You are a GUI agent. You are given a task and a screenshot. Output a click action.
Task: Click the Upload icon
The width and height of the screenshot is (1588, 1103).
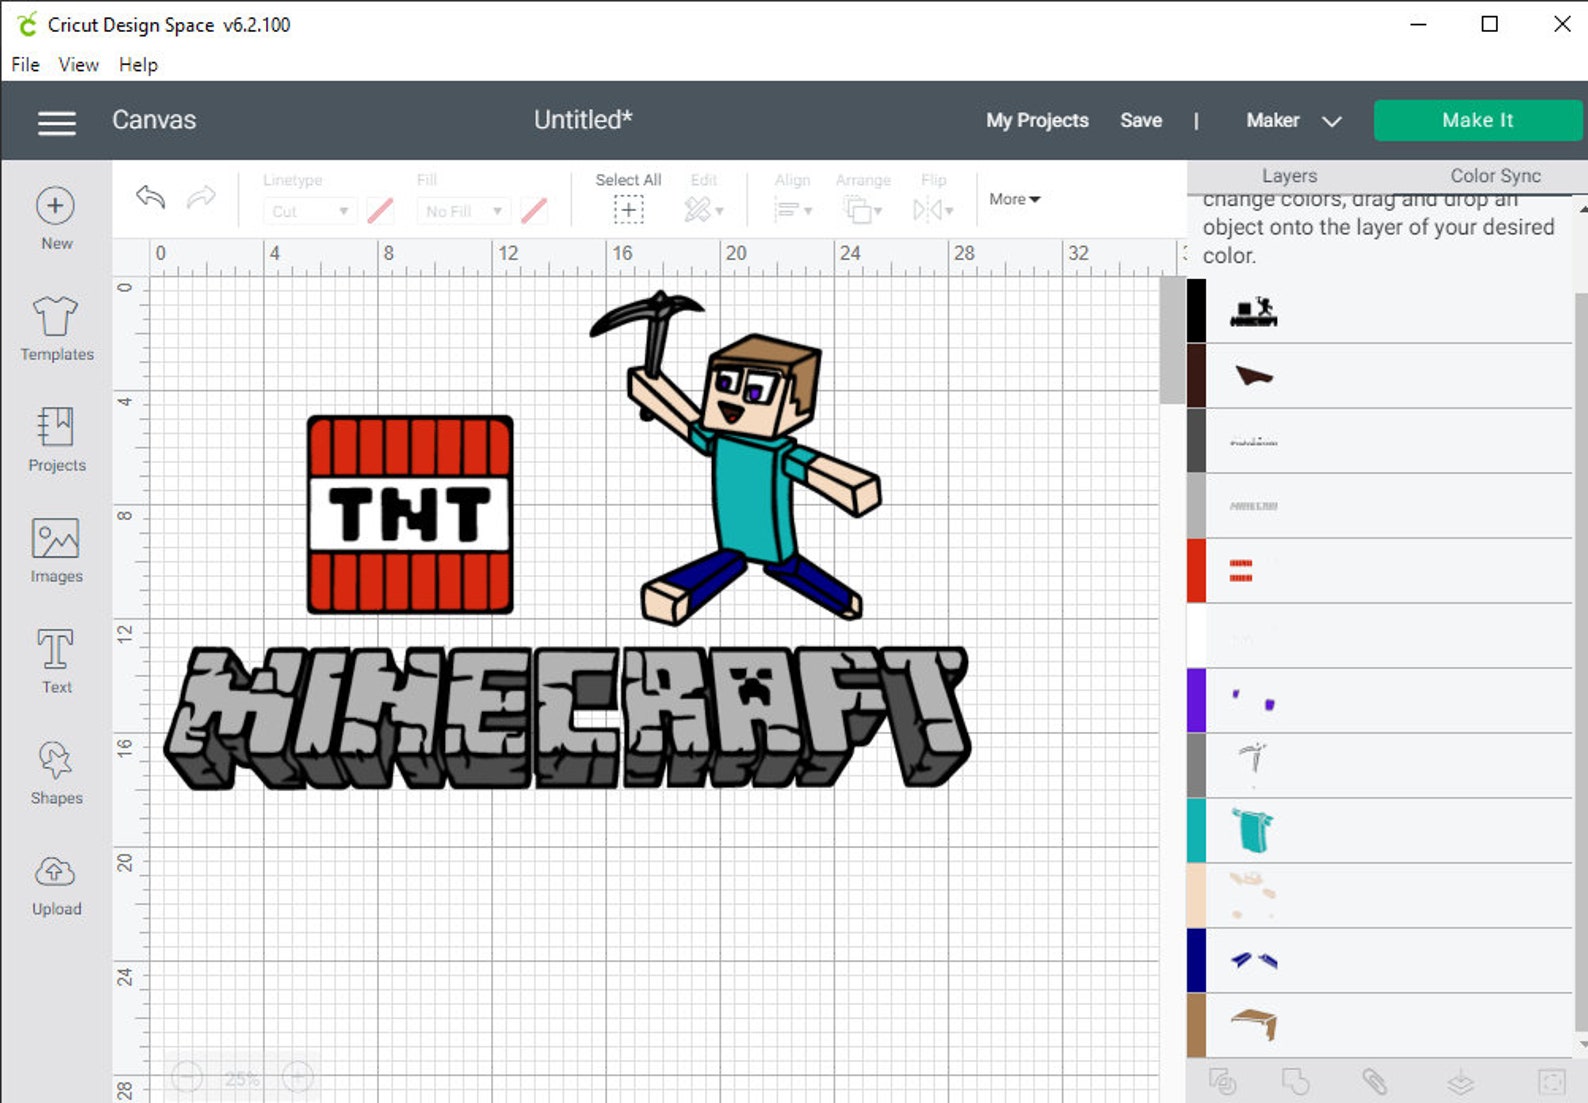(x=56, y=872)
